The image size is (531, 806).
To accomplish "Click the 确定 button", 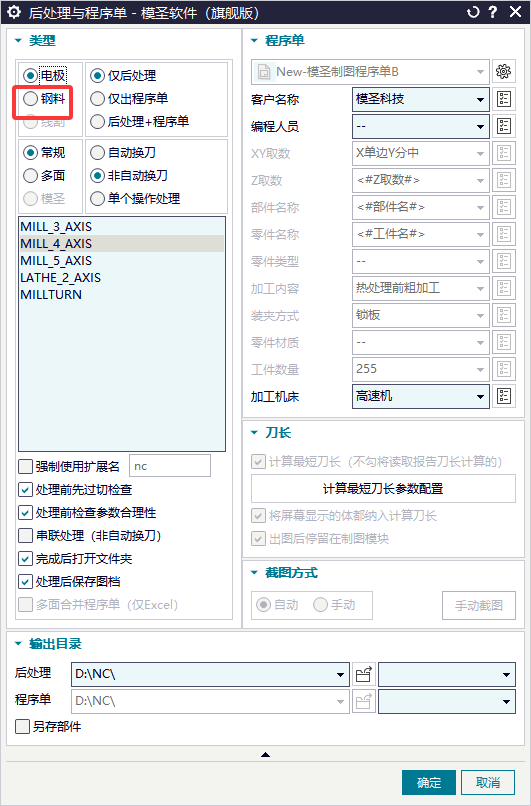I will [x=429, y=783].
